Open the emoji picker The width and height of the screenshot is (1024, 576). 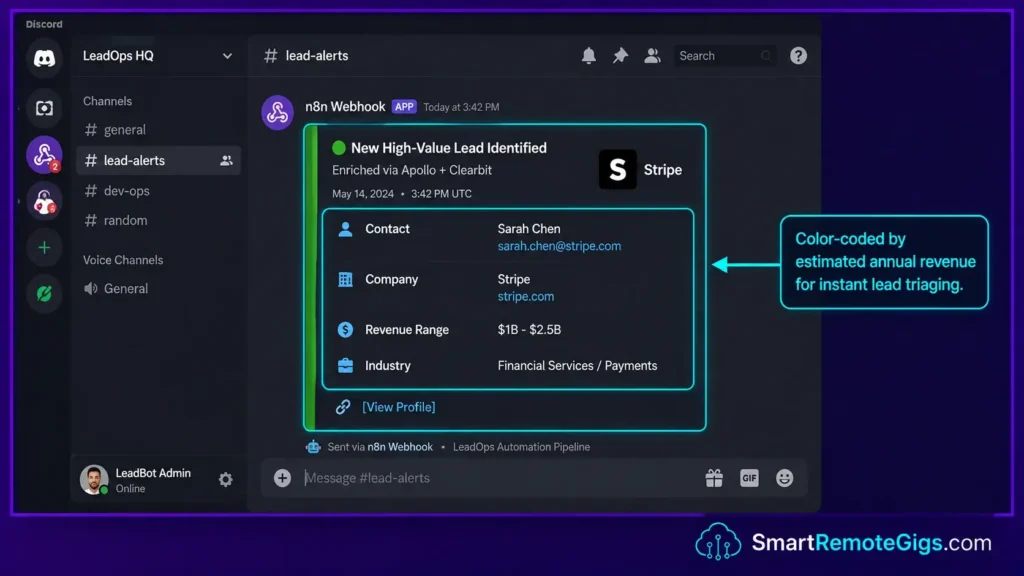coord(784,478)
